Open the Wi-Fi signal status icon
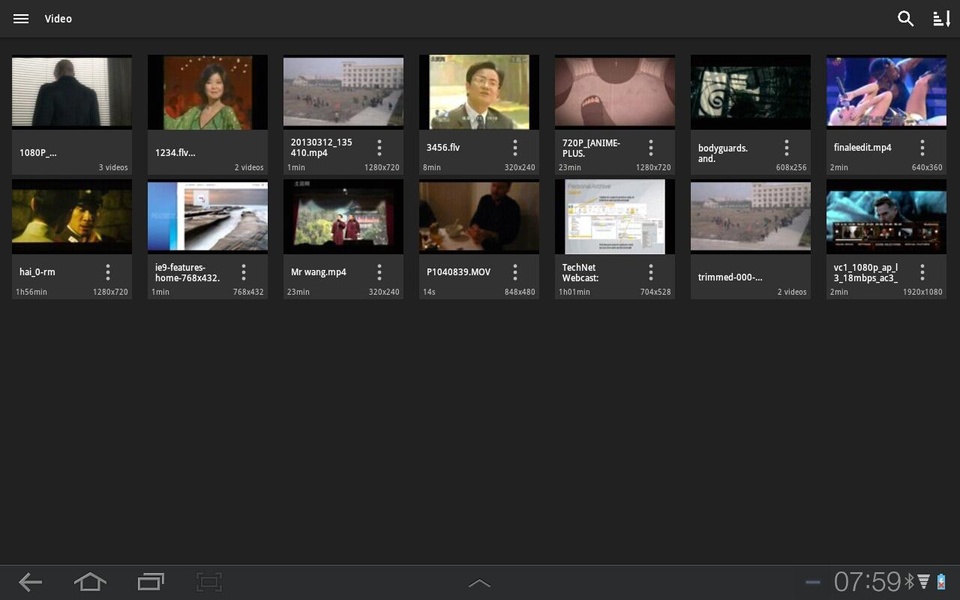This screenshot has height=600, width=960. 924,581
